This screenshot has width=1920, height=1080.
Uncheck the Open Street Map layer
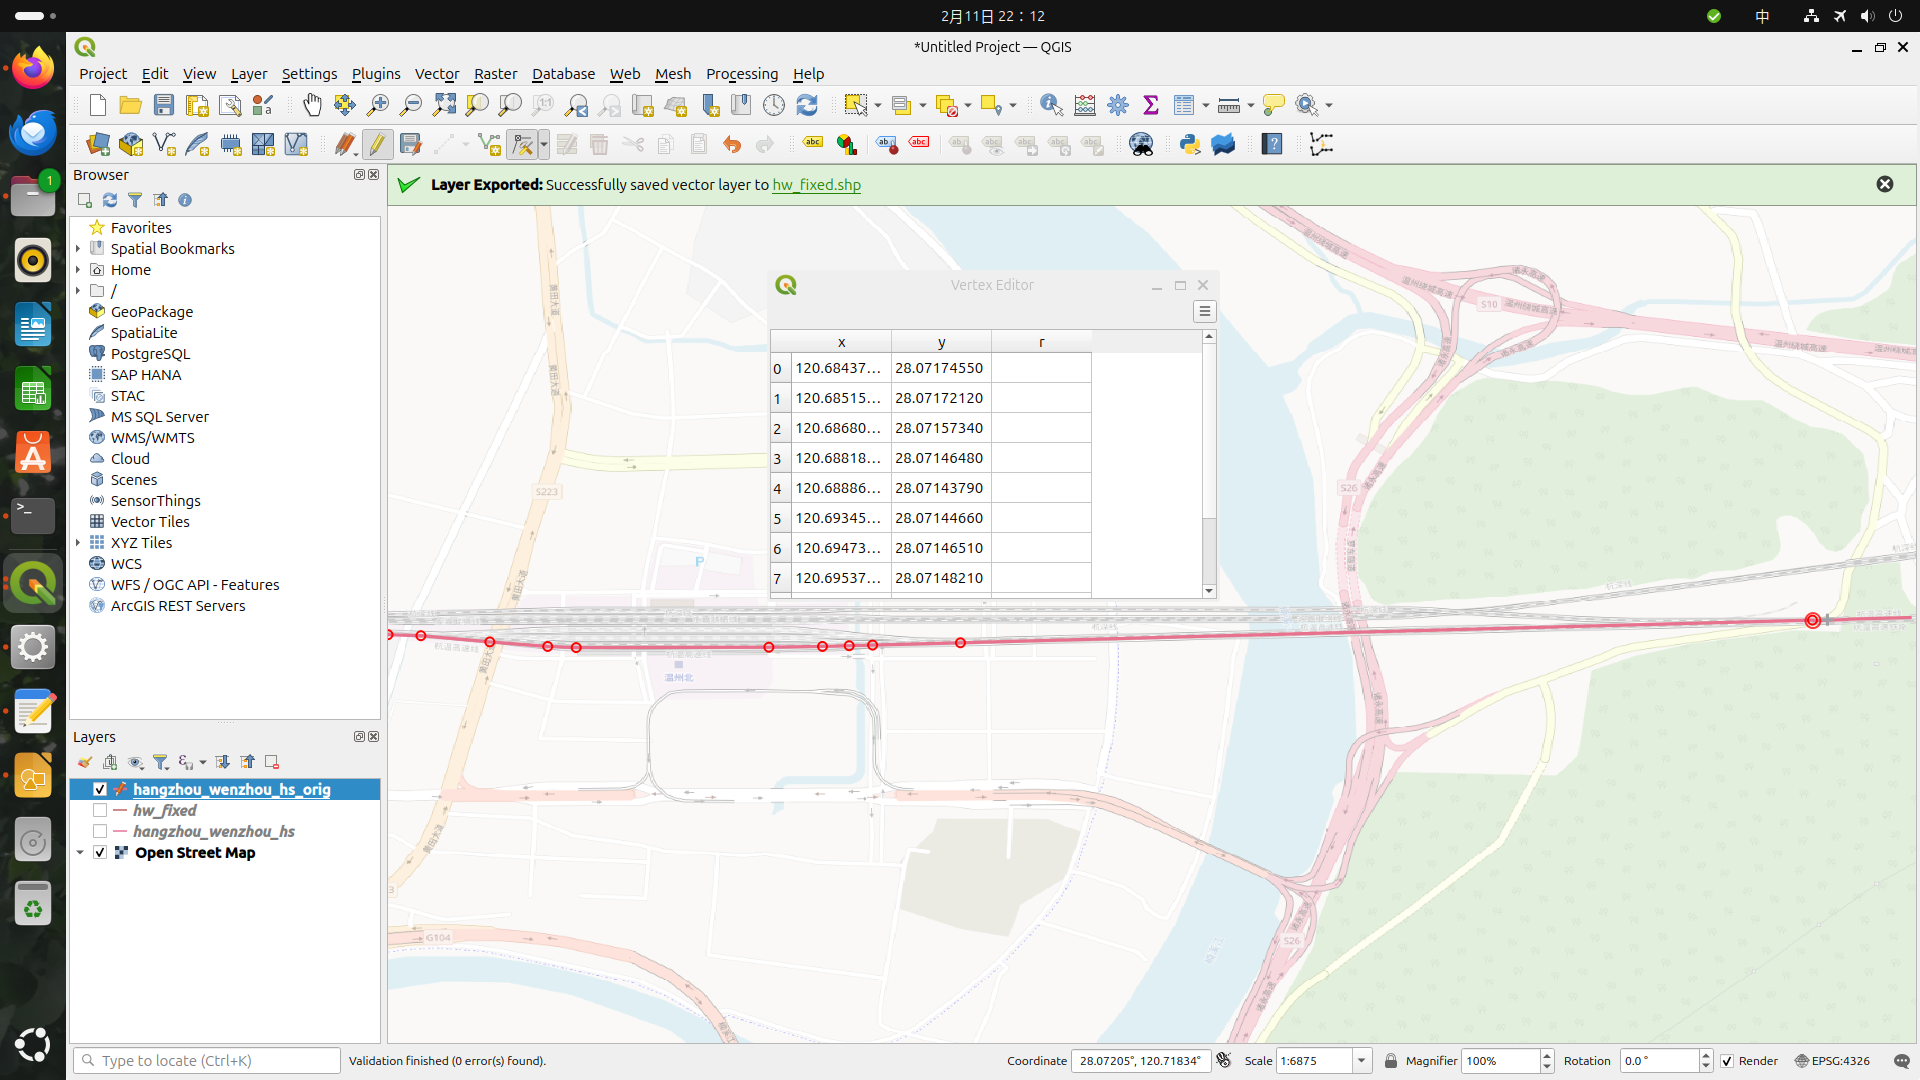tap(100, 853)
